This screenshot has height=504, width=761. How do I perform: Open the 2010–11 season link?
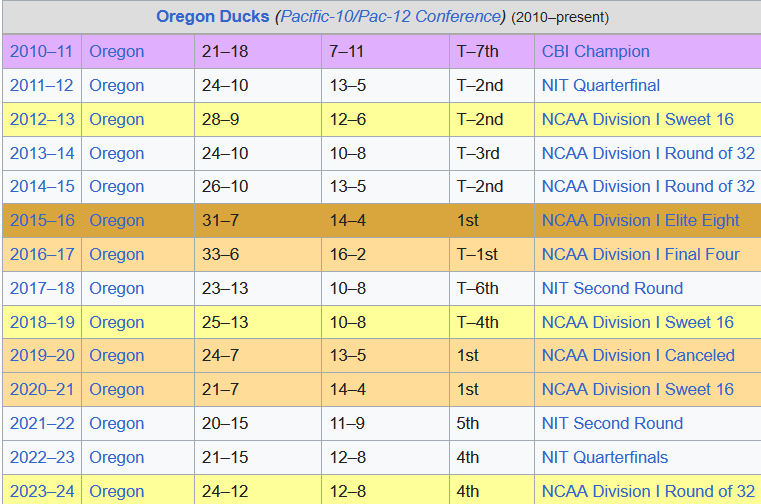[x=41, y=51]
